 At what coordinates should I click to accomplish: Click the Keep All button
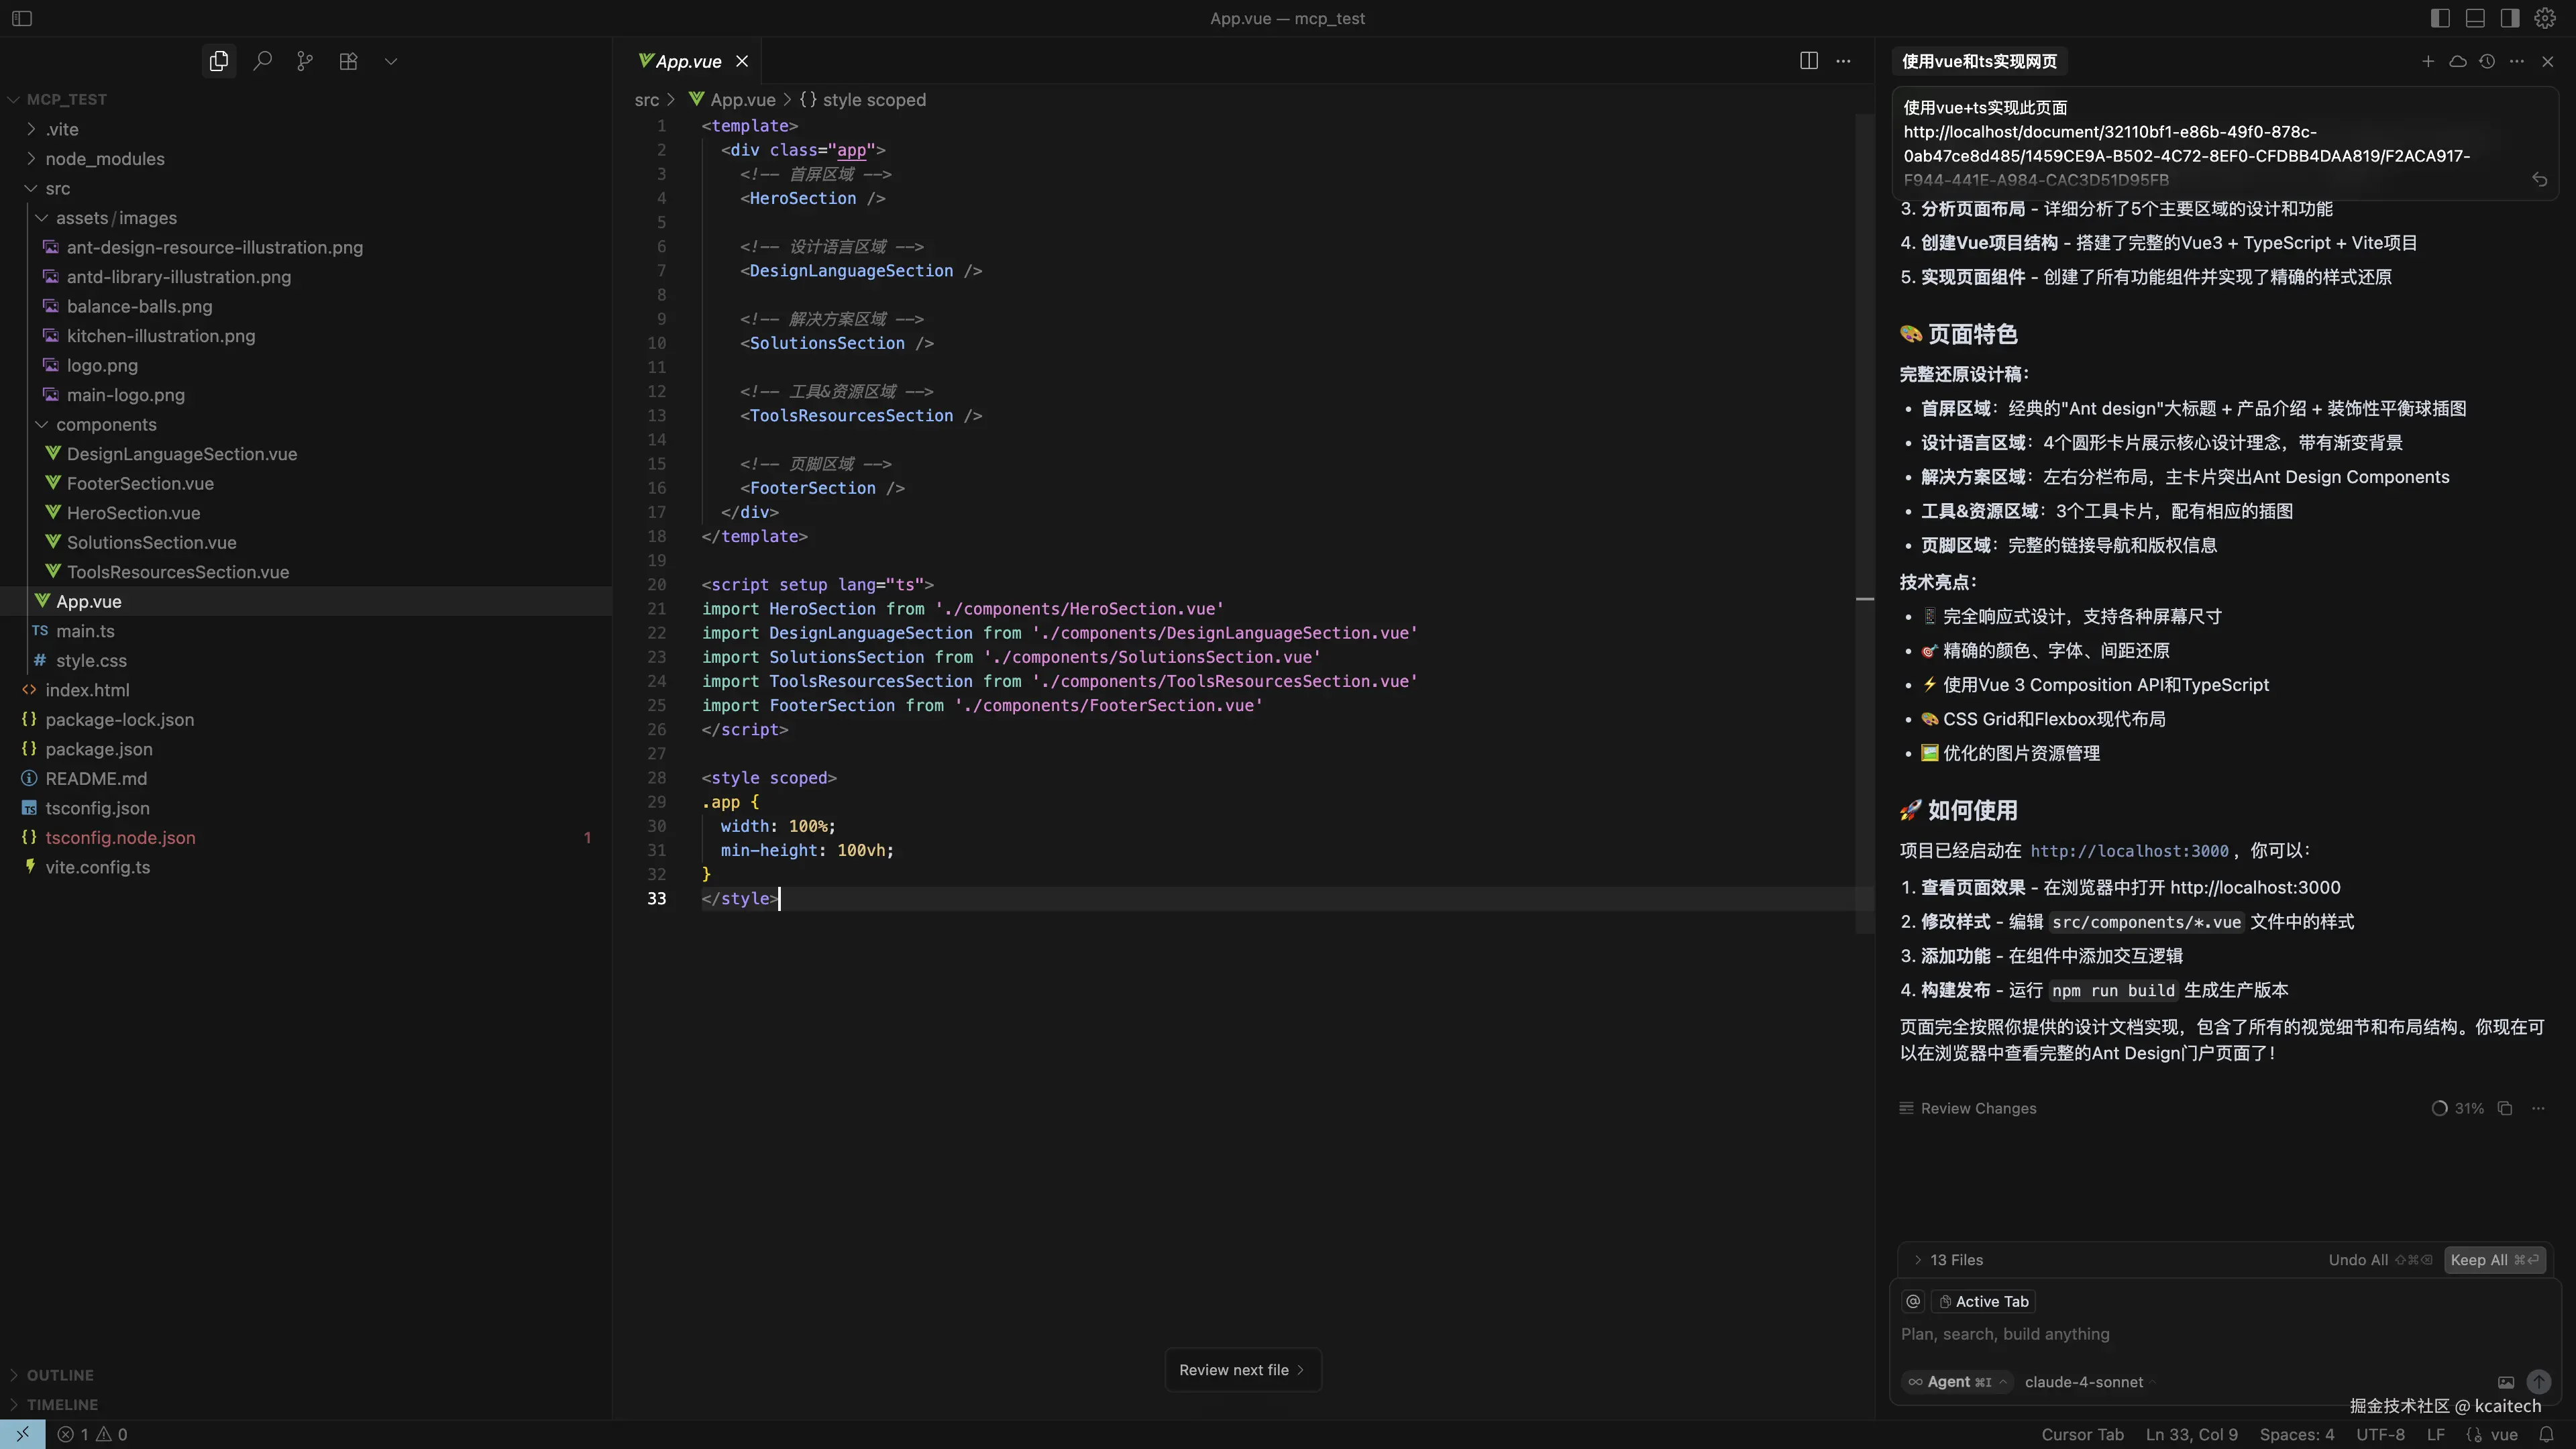pyautogui.click(x=2494, y=1260)
